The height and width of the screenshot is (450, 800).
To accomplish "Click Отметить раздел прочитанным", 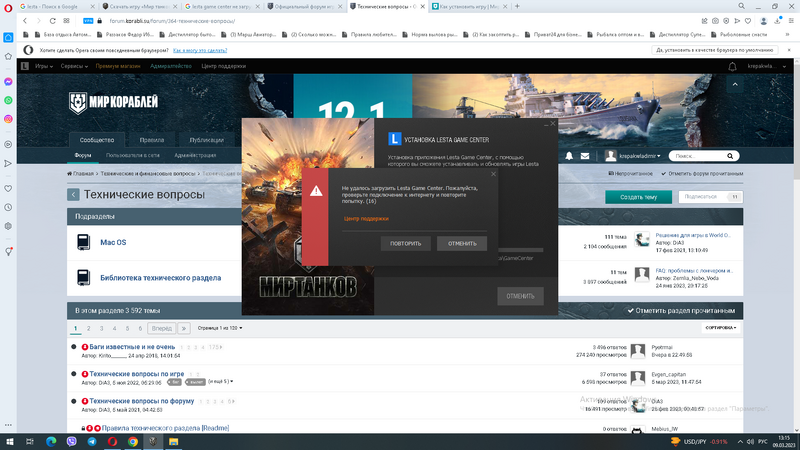I will (x=681, y=311).
